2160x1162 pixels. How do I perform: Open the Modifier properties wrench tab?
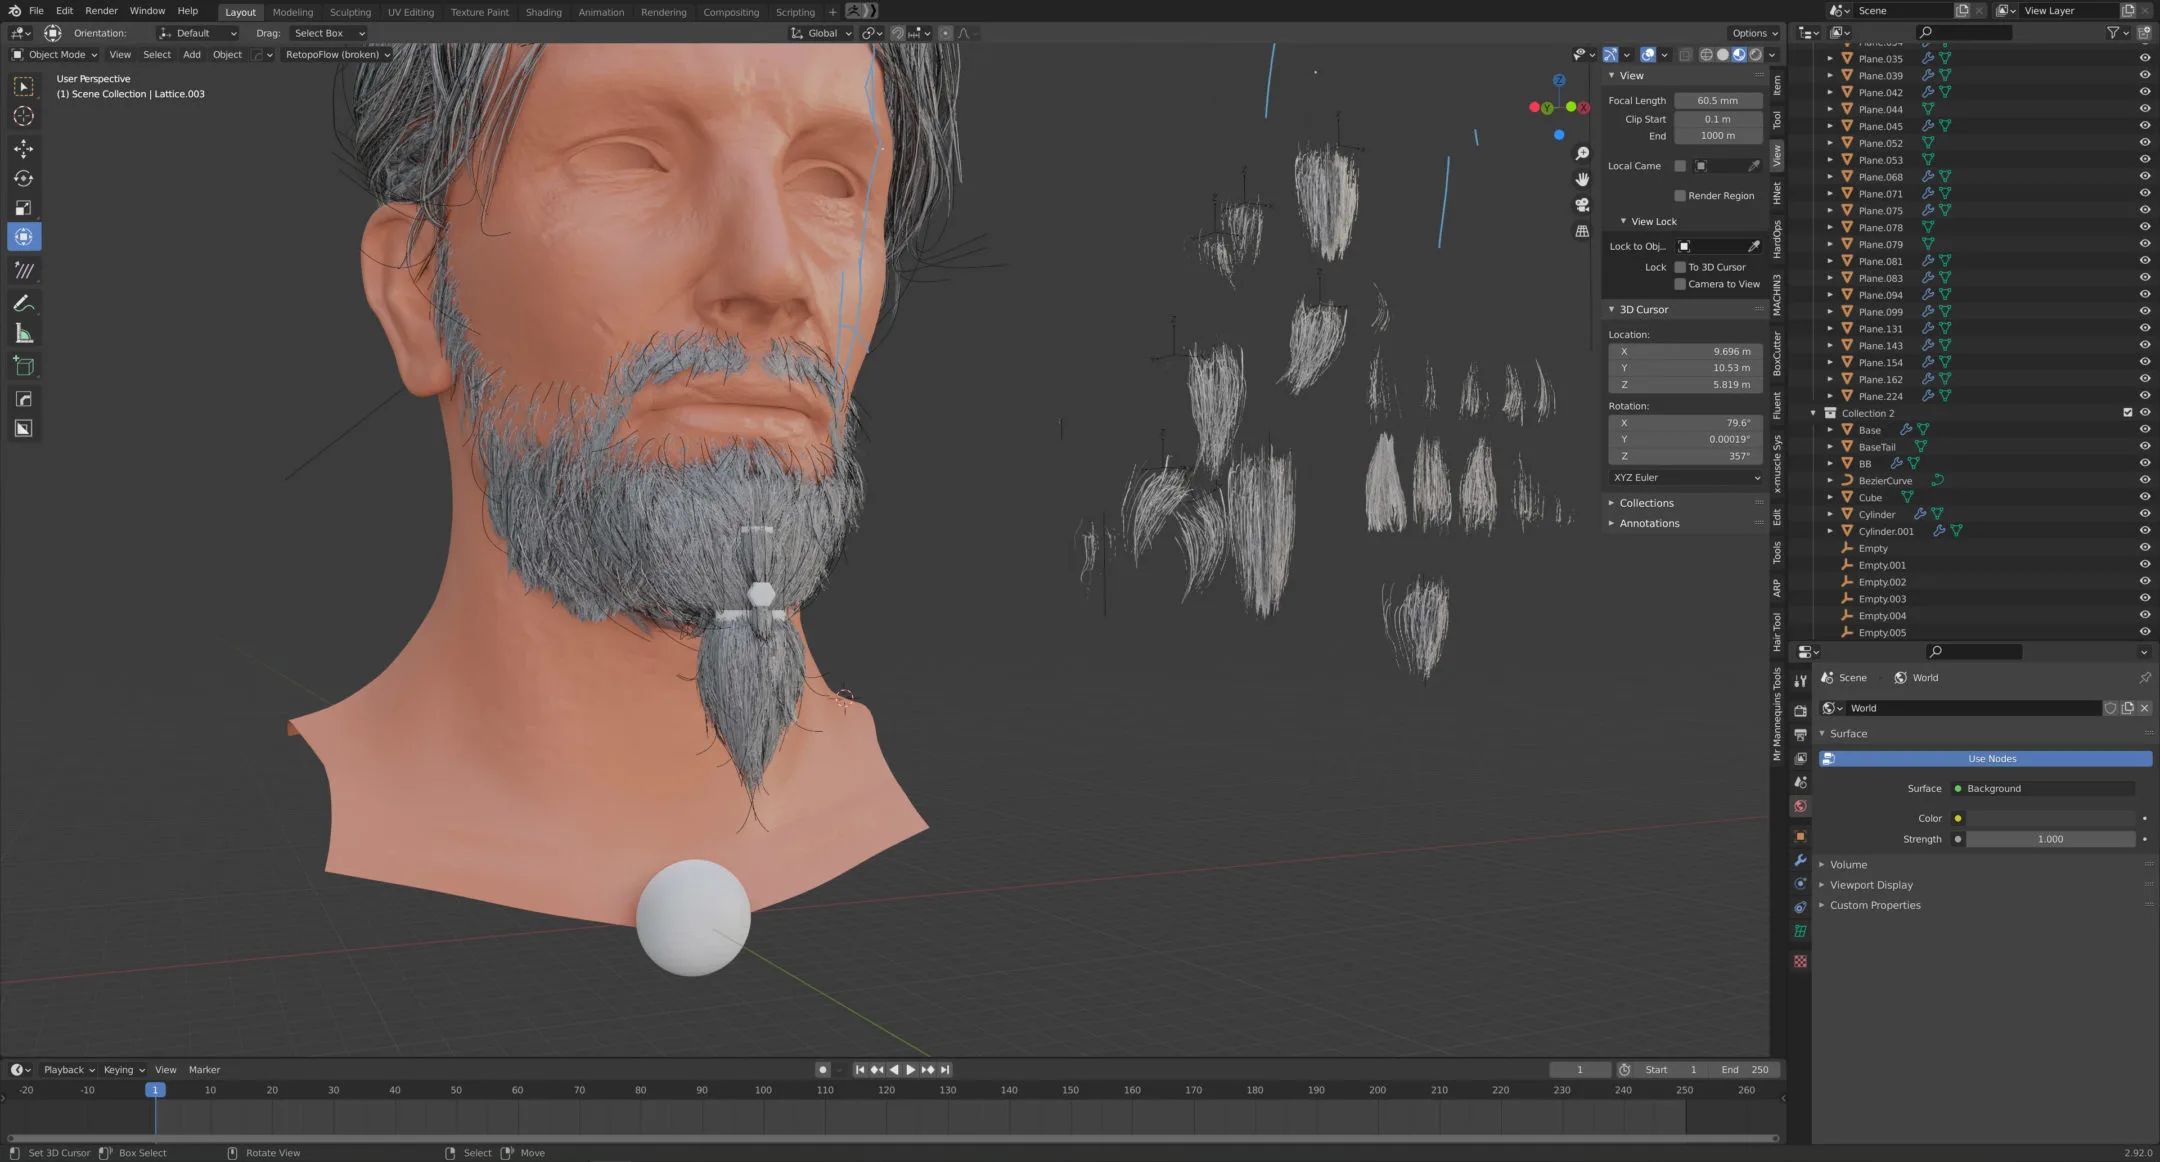pyautogui.click(x=1800, y=860)
